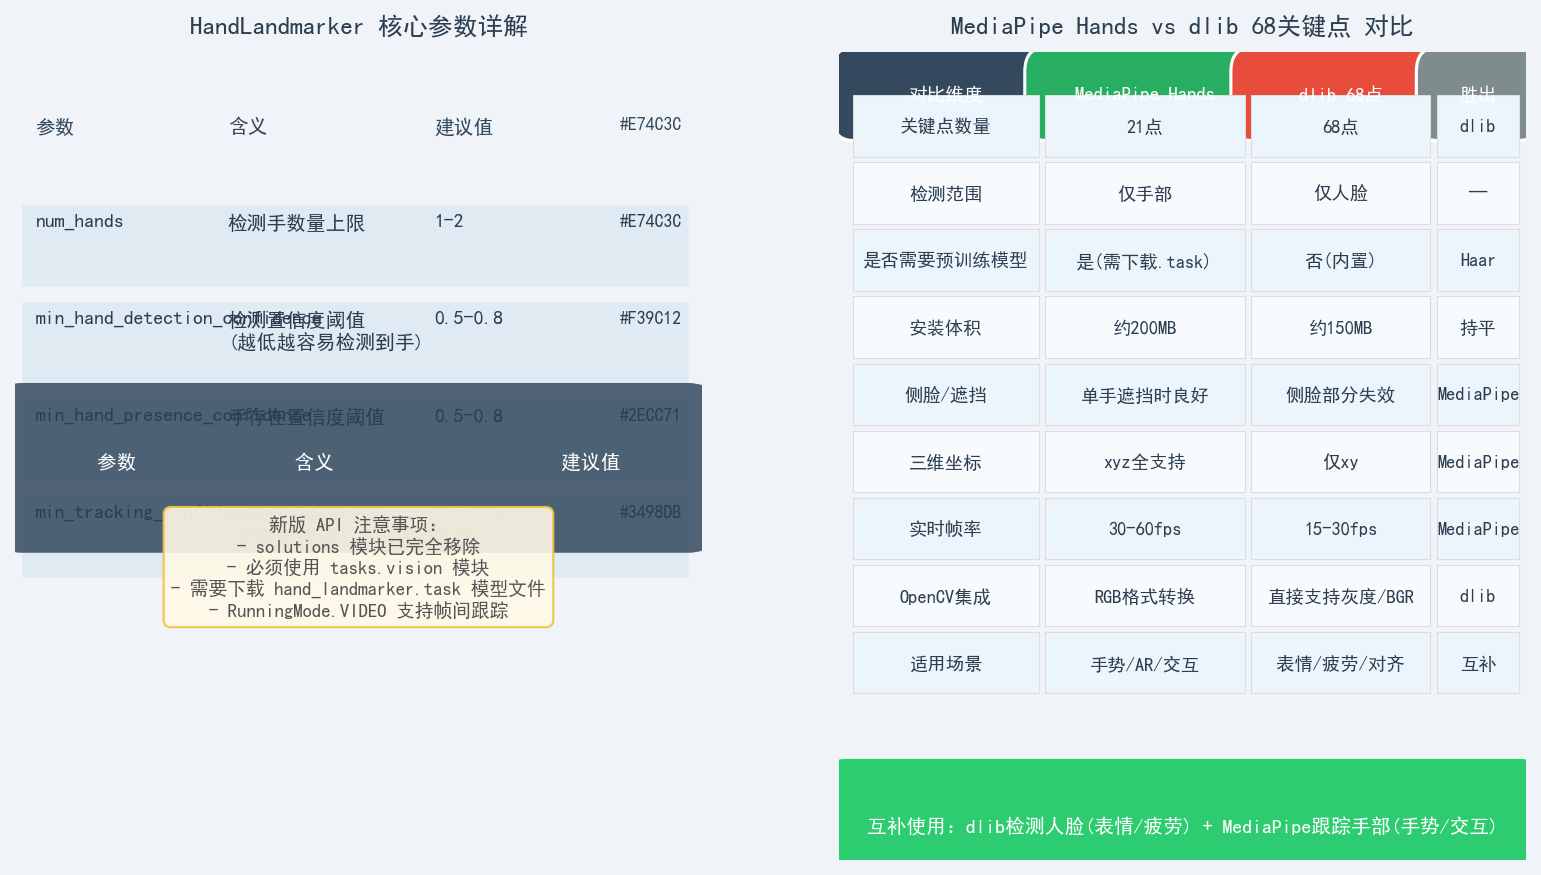Screen dimensions: 1541x875
Task: Select the "直接支持灰度/BGR" cell
Action: point(1341,597)
